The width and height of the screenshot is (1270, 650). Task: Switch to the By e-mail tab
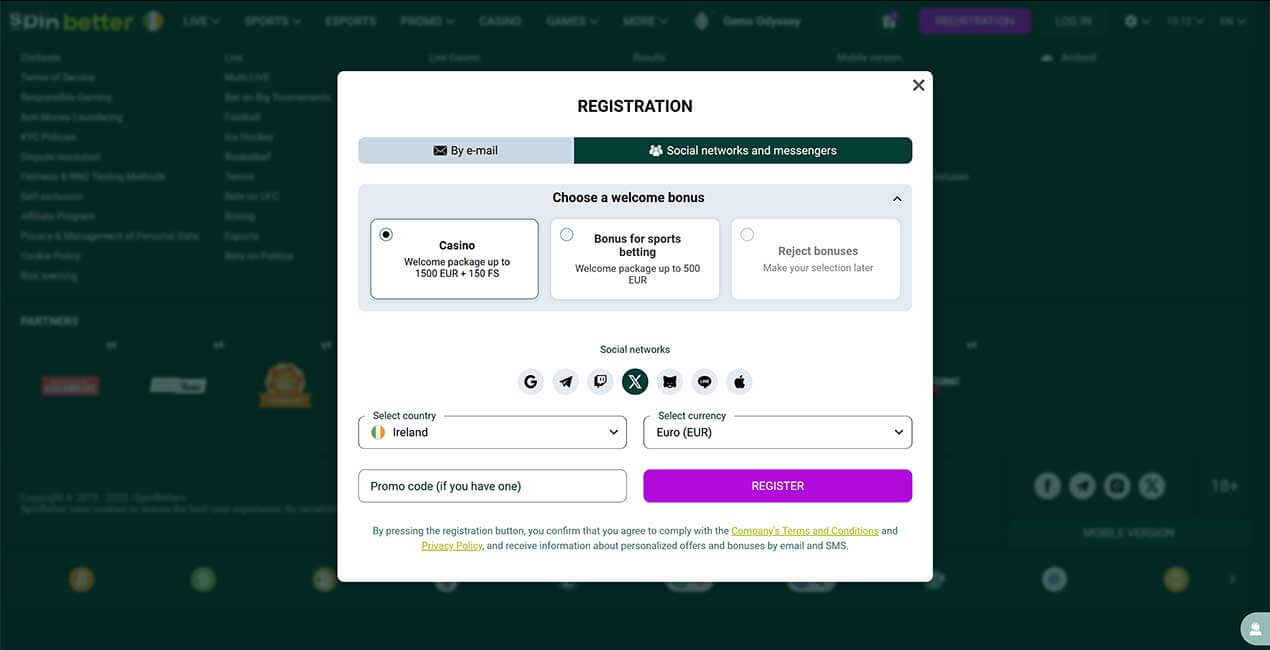pos(466,149)
